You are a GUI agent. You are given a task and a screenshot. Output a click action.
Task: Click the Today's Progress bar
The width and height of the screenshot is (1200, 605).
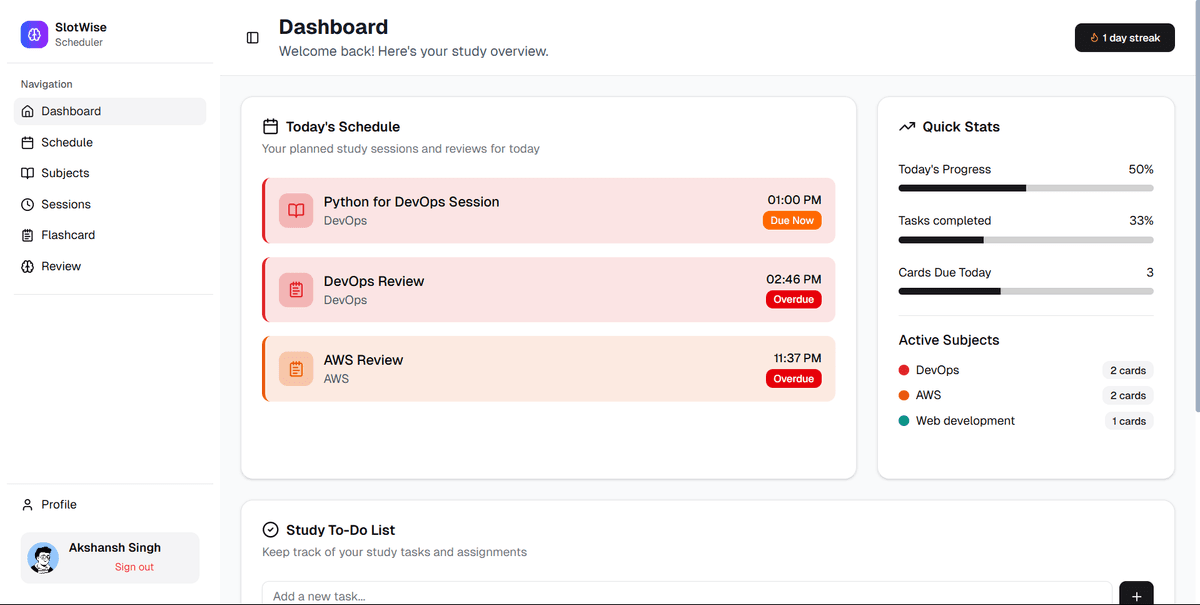(x=1025, y=188)
